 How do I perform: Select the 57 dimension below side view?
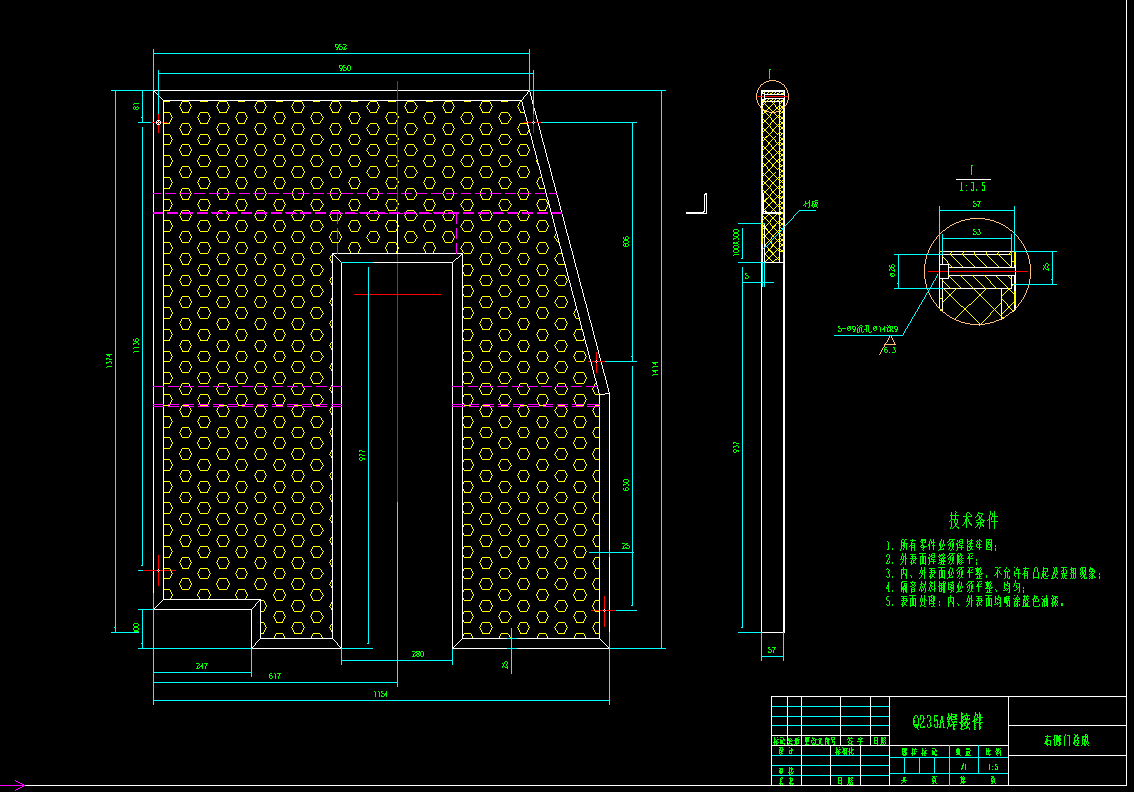(x=772, y=650)
